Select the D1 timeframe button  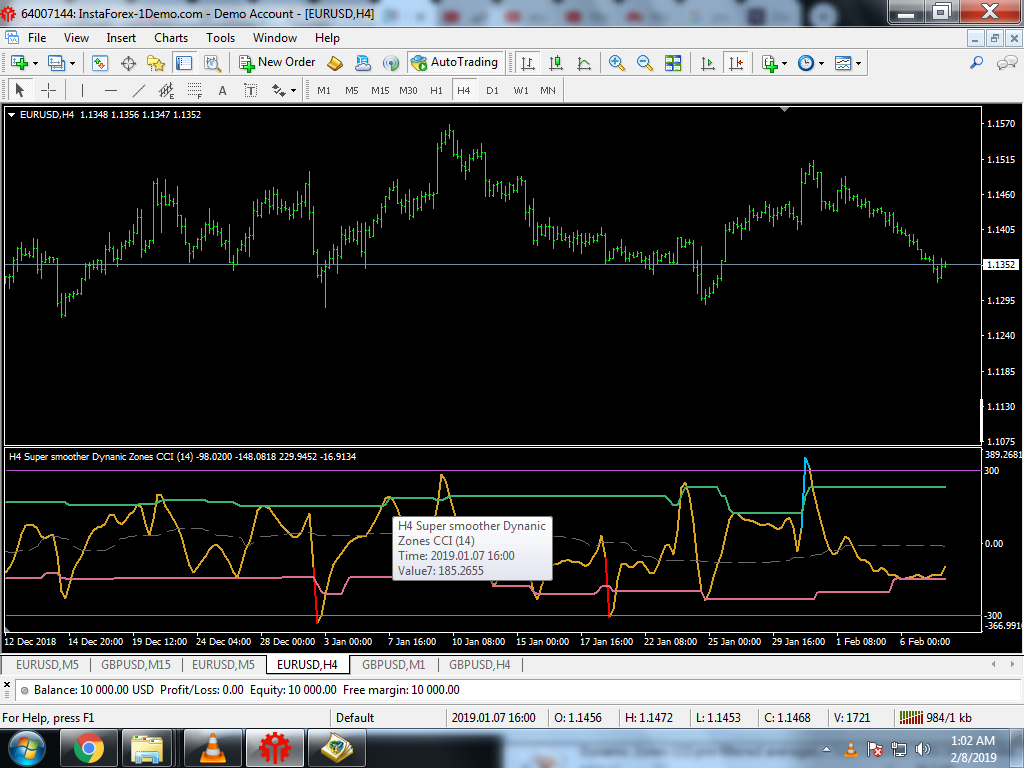[492, 90]
